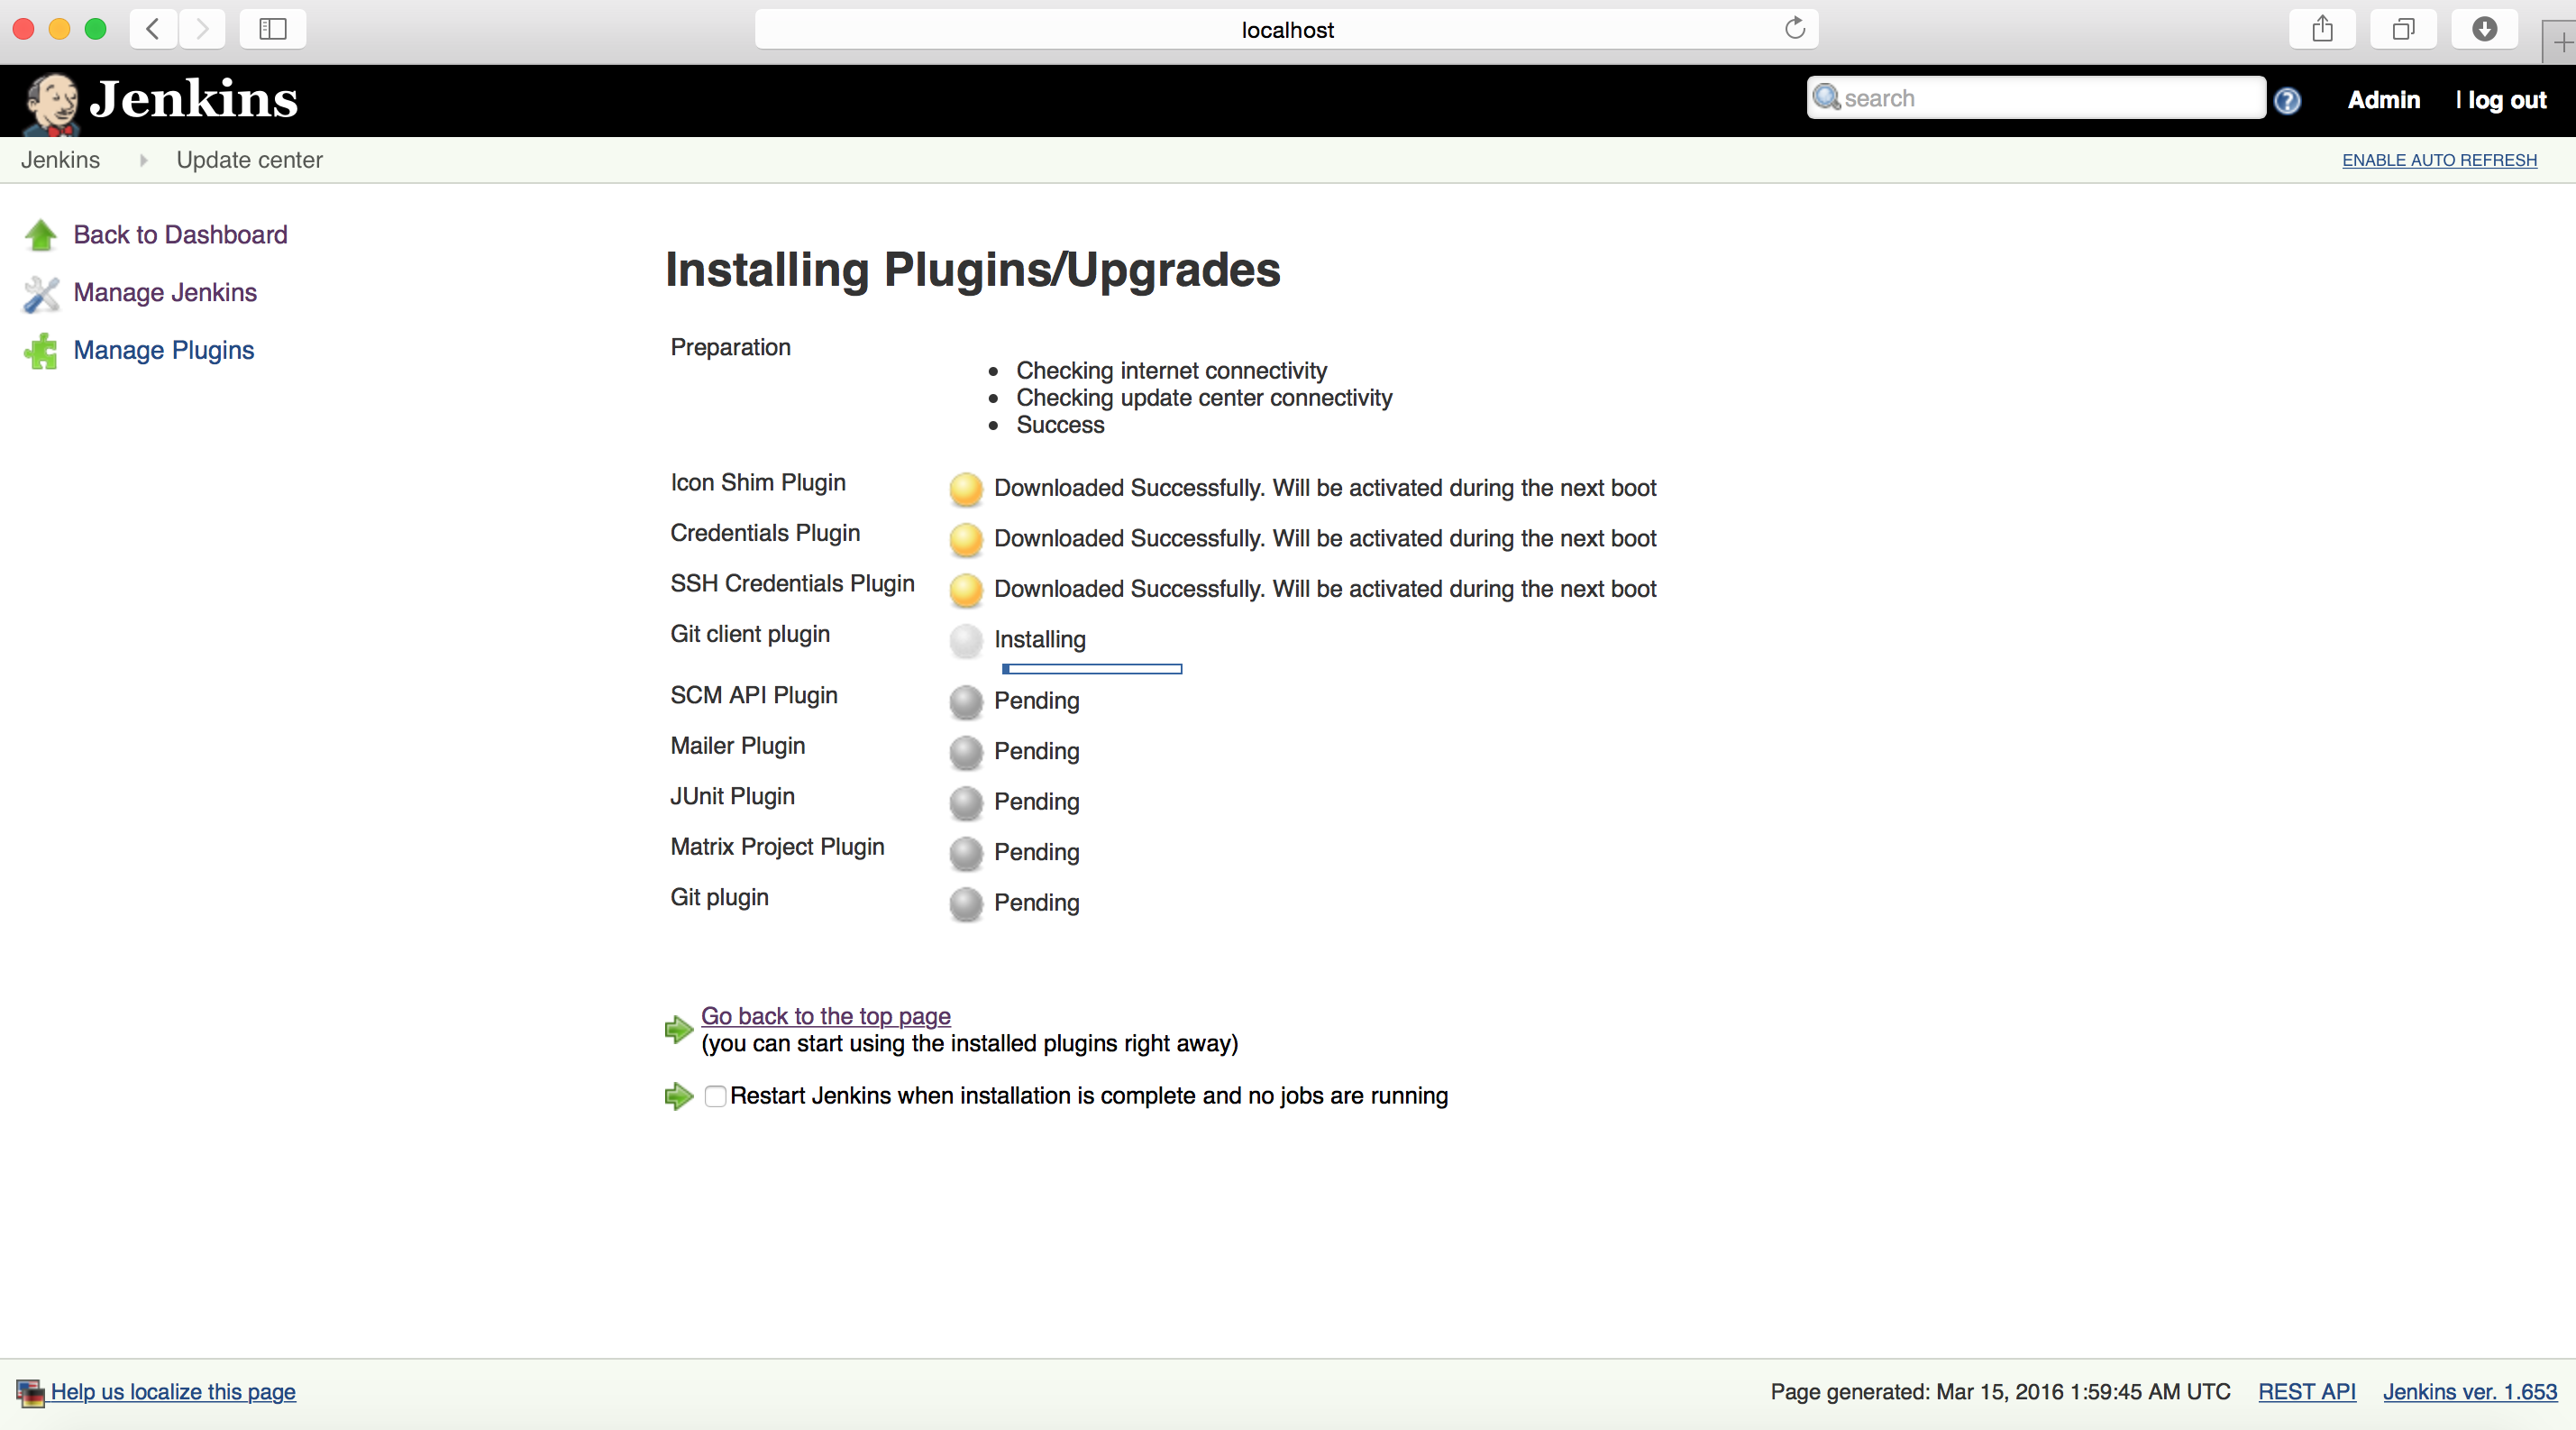Screen dimensions: 2576x1430
Task: Click the SSH Credentials Plugin name
Action: click(x=792, y=584)
